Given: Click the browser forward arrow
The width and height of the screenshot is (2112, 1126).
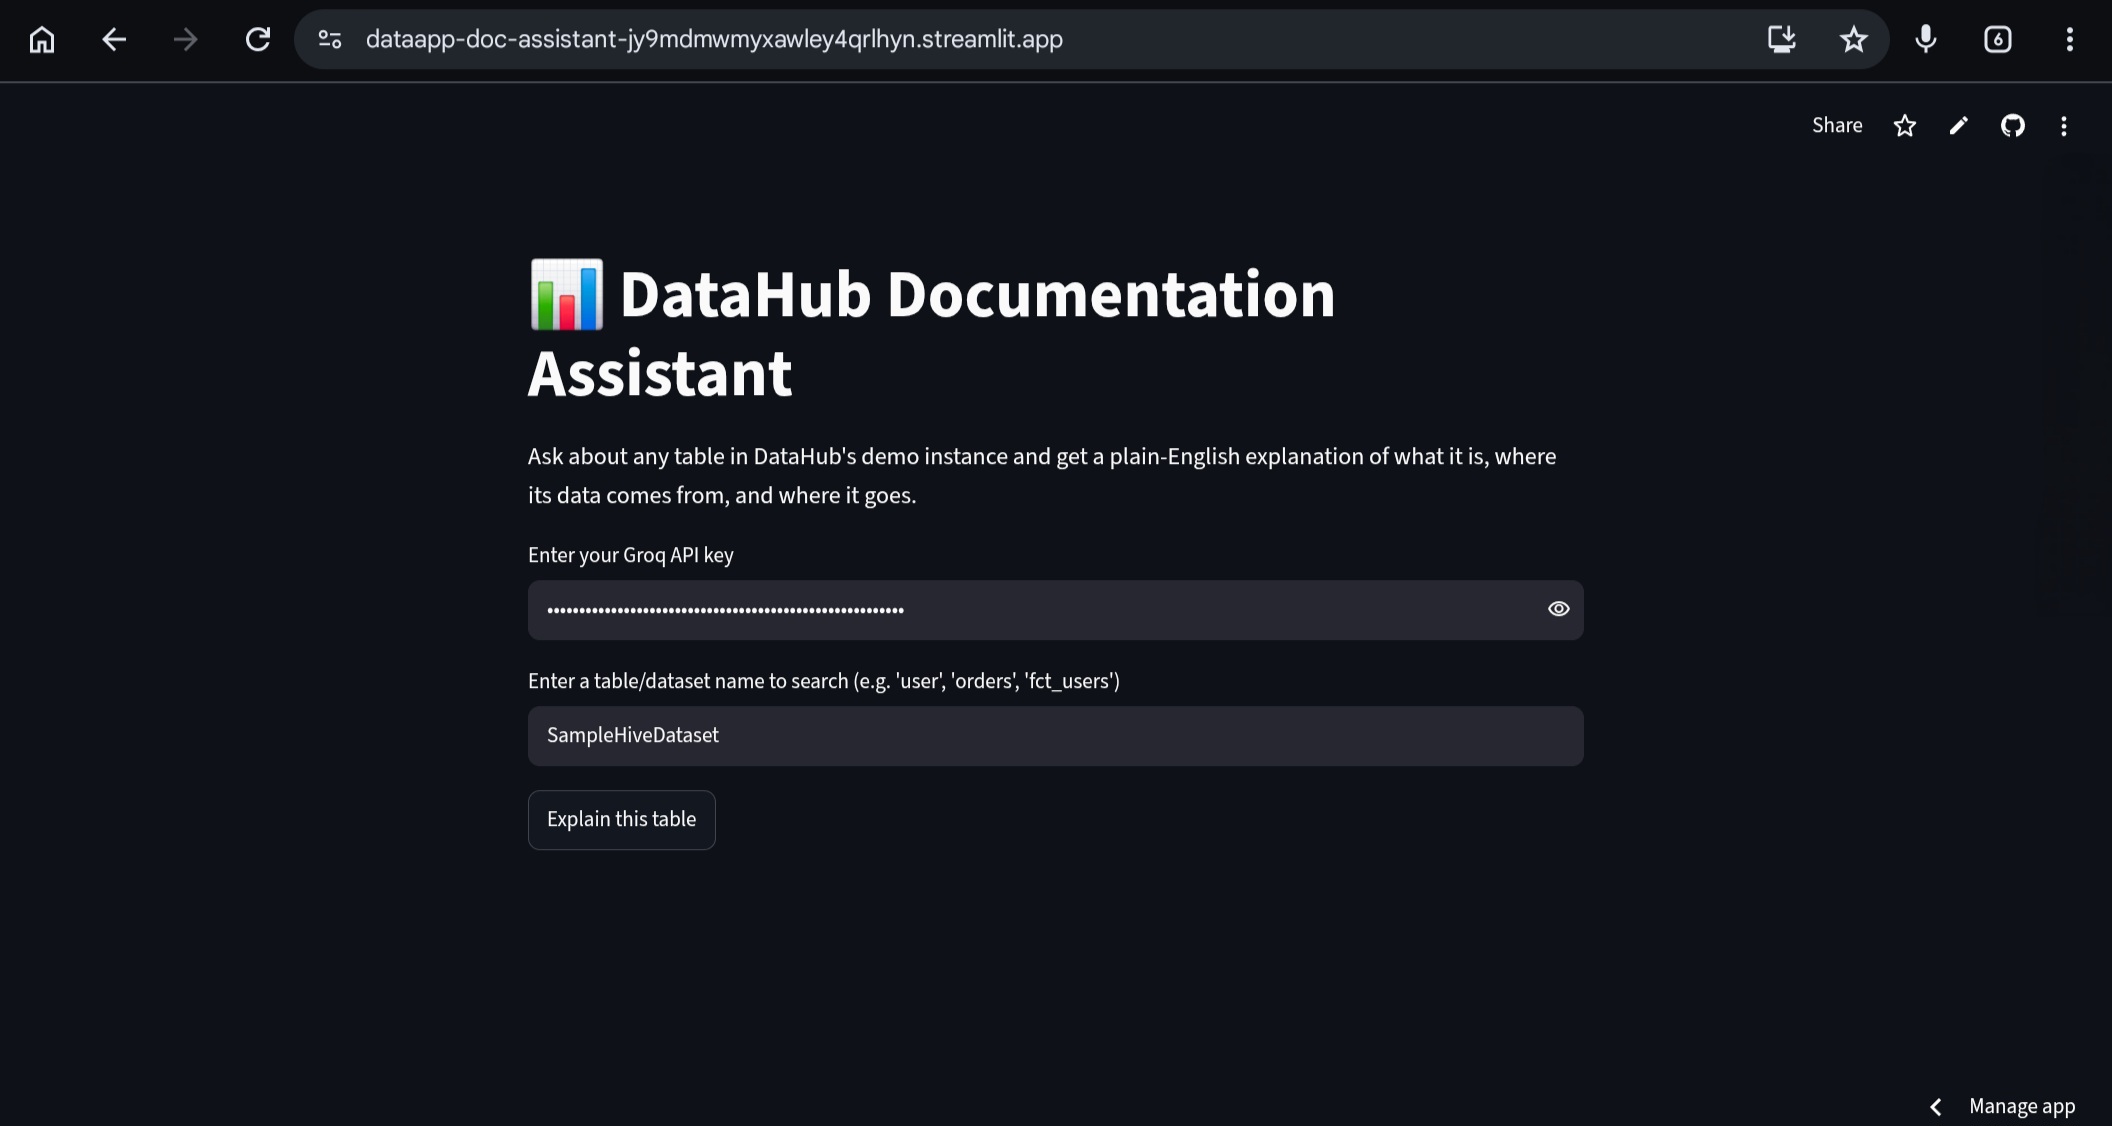Looking at the screenshot, I should [186, 39].
